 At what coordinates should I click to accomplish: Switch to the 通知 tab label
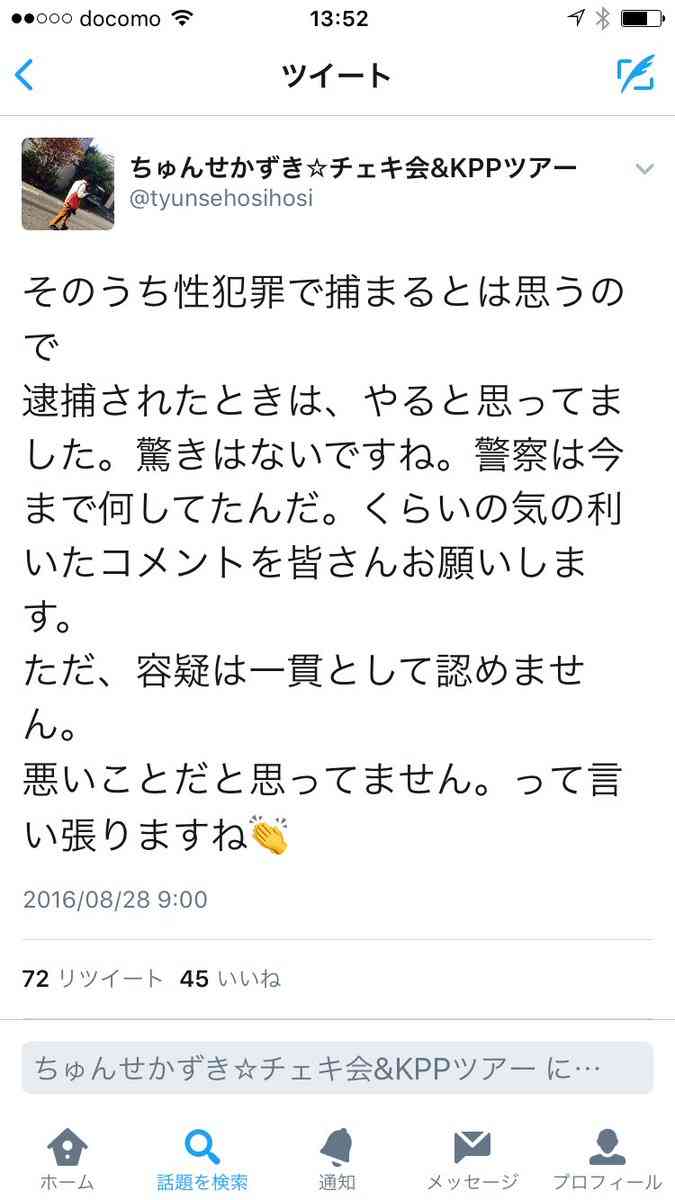coord(337,1182)
